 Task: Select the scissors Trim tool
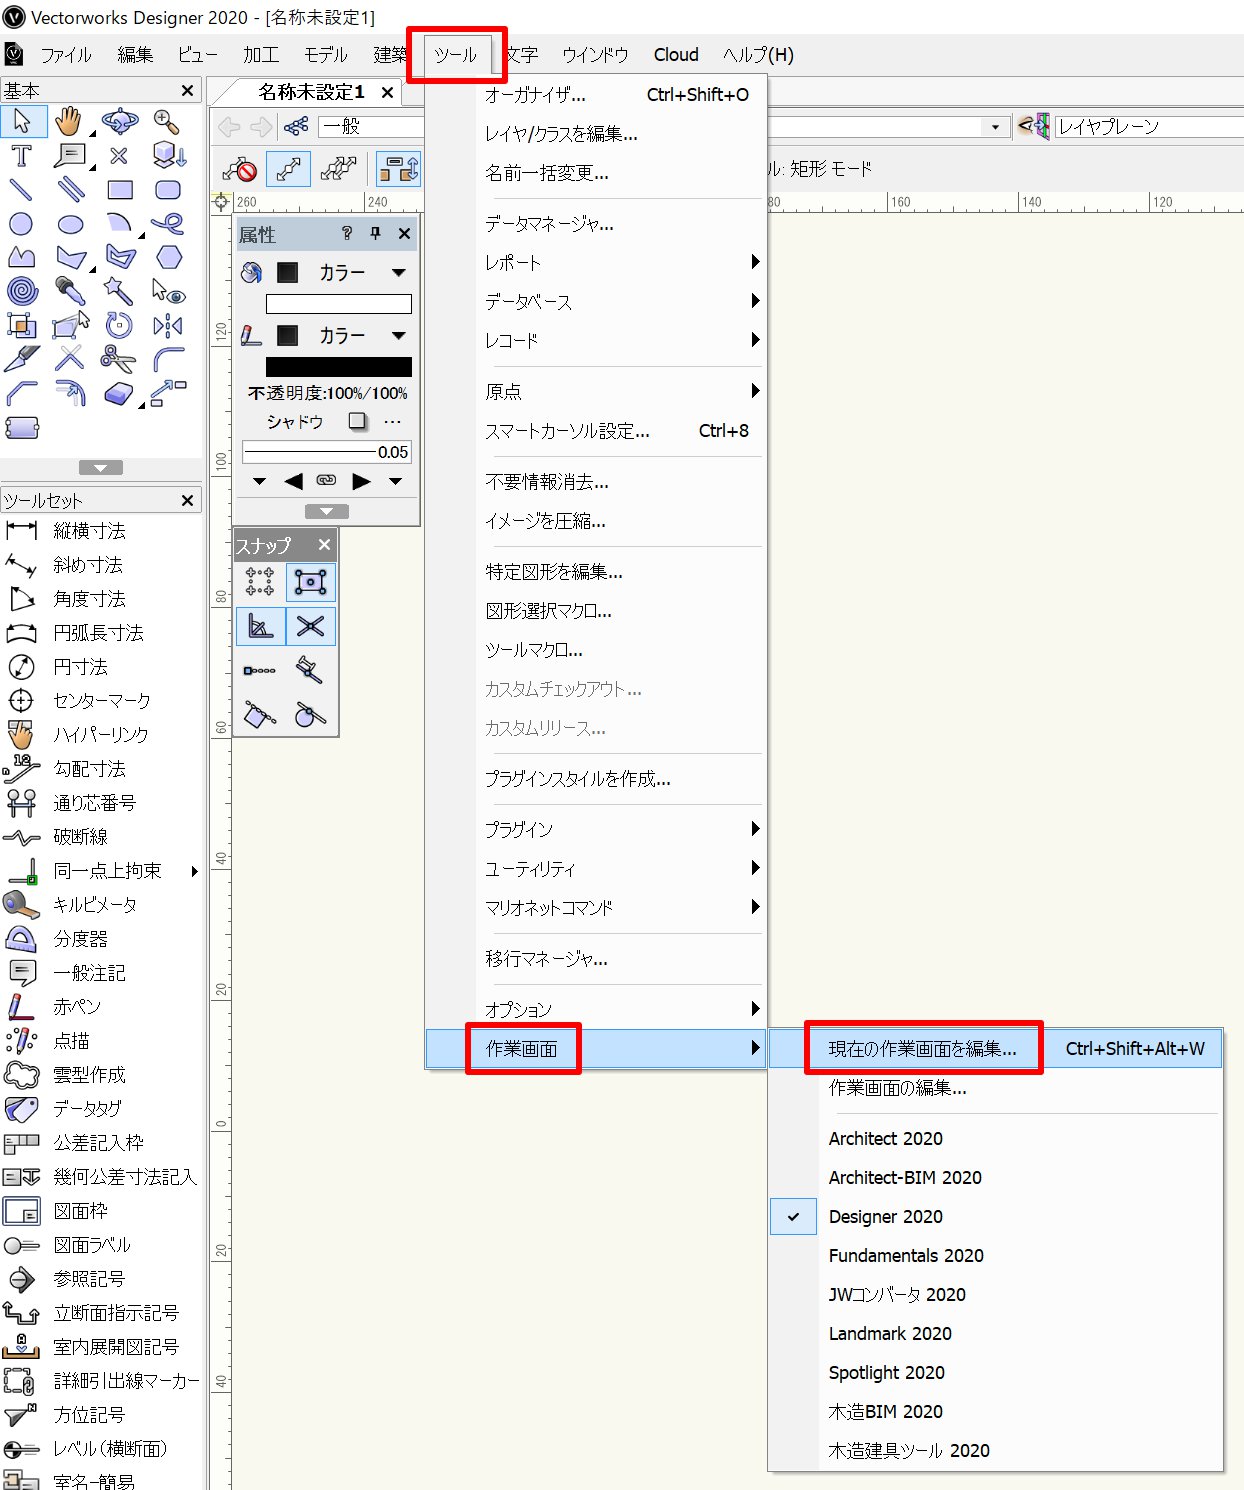click(119, 358)
